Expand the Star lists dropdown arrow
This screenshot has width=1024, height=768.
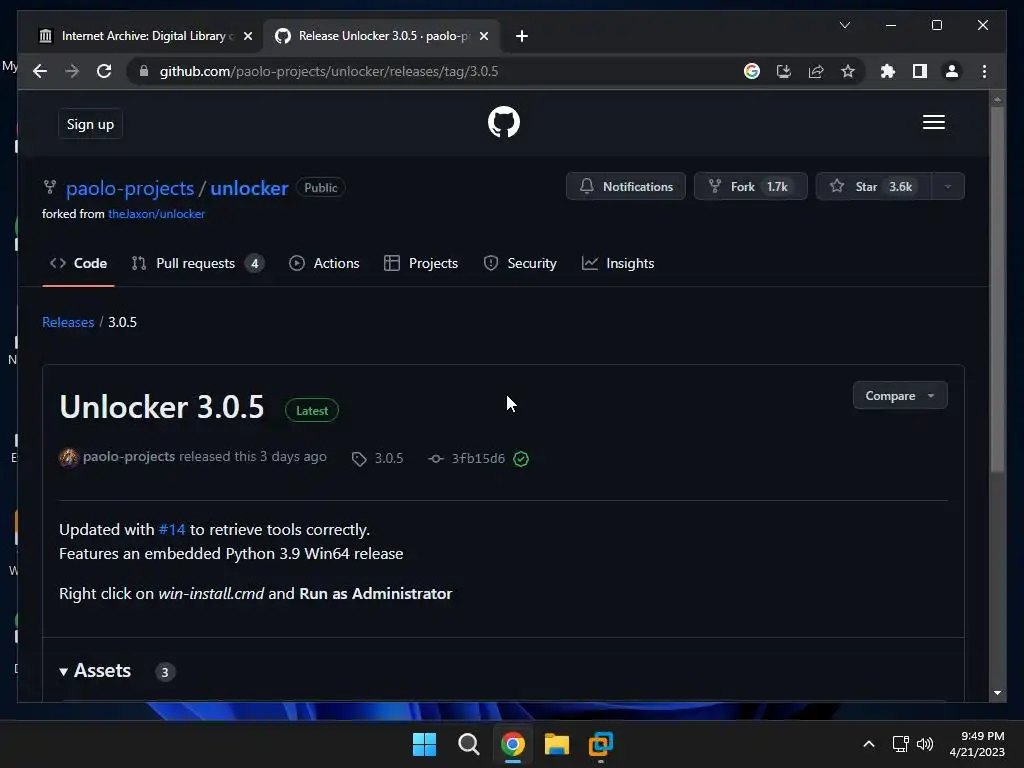click(x=948, y=186)
